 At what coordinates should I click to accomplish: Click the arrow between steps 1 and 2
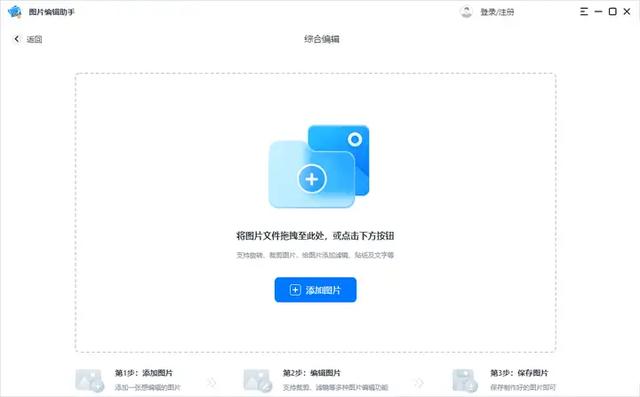[211, 382]
